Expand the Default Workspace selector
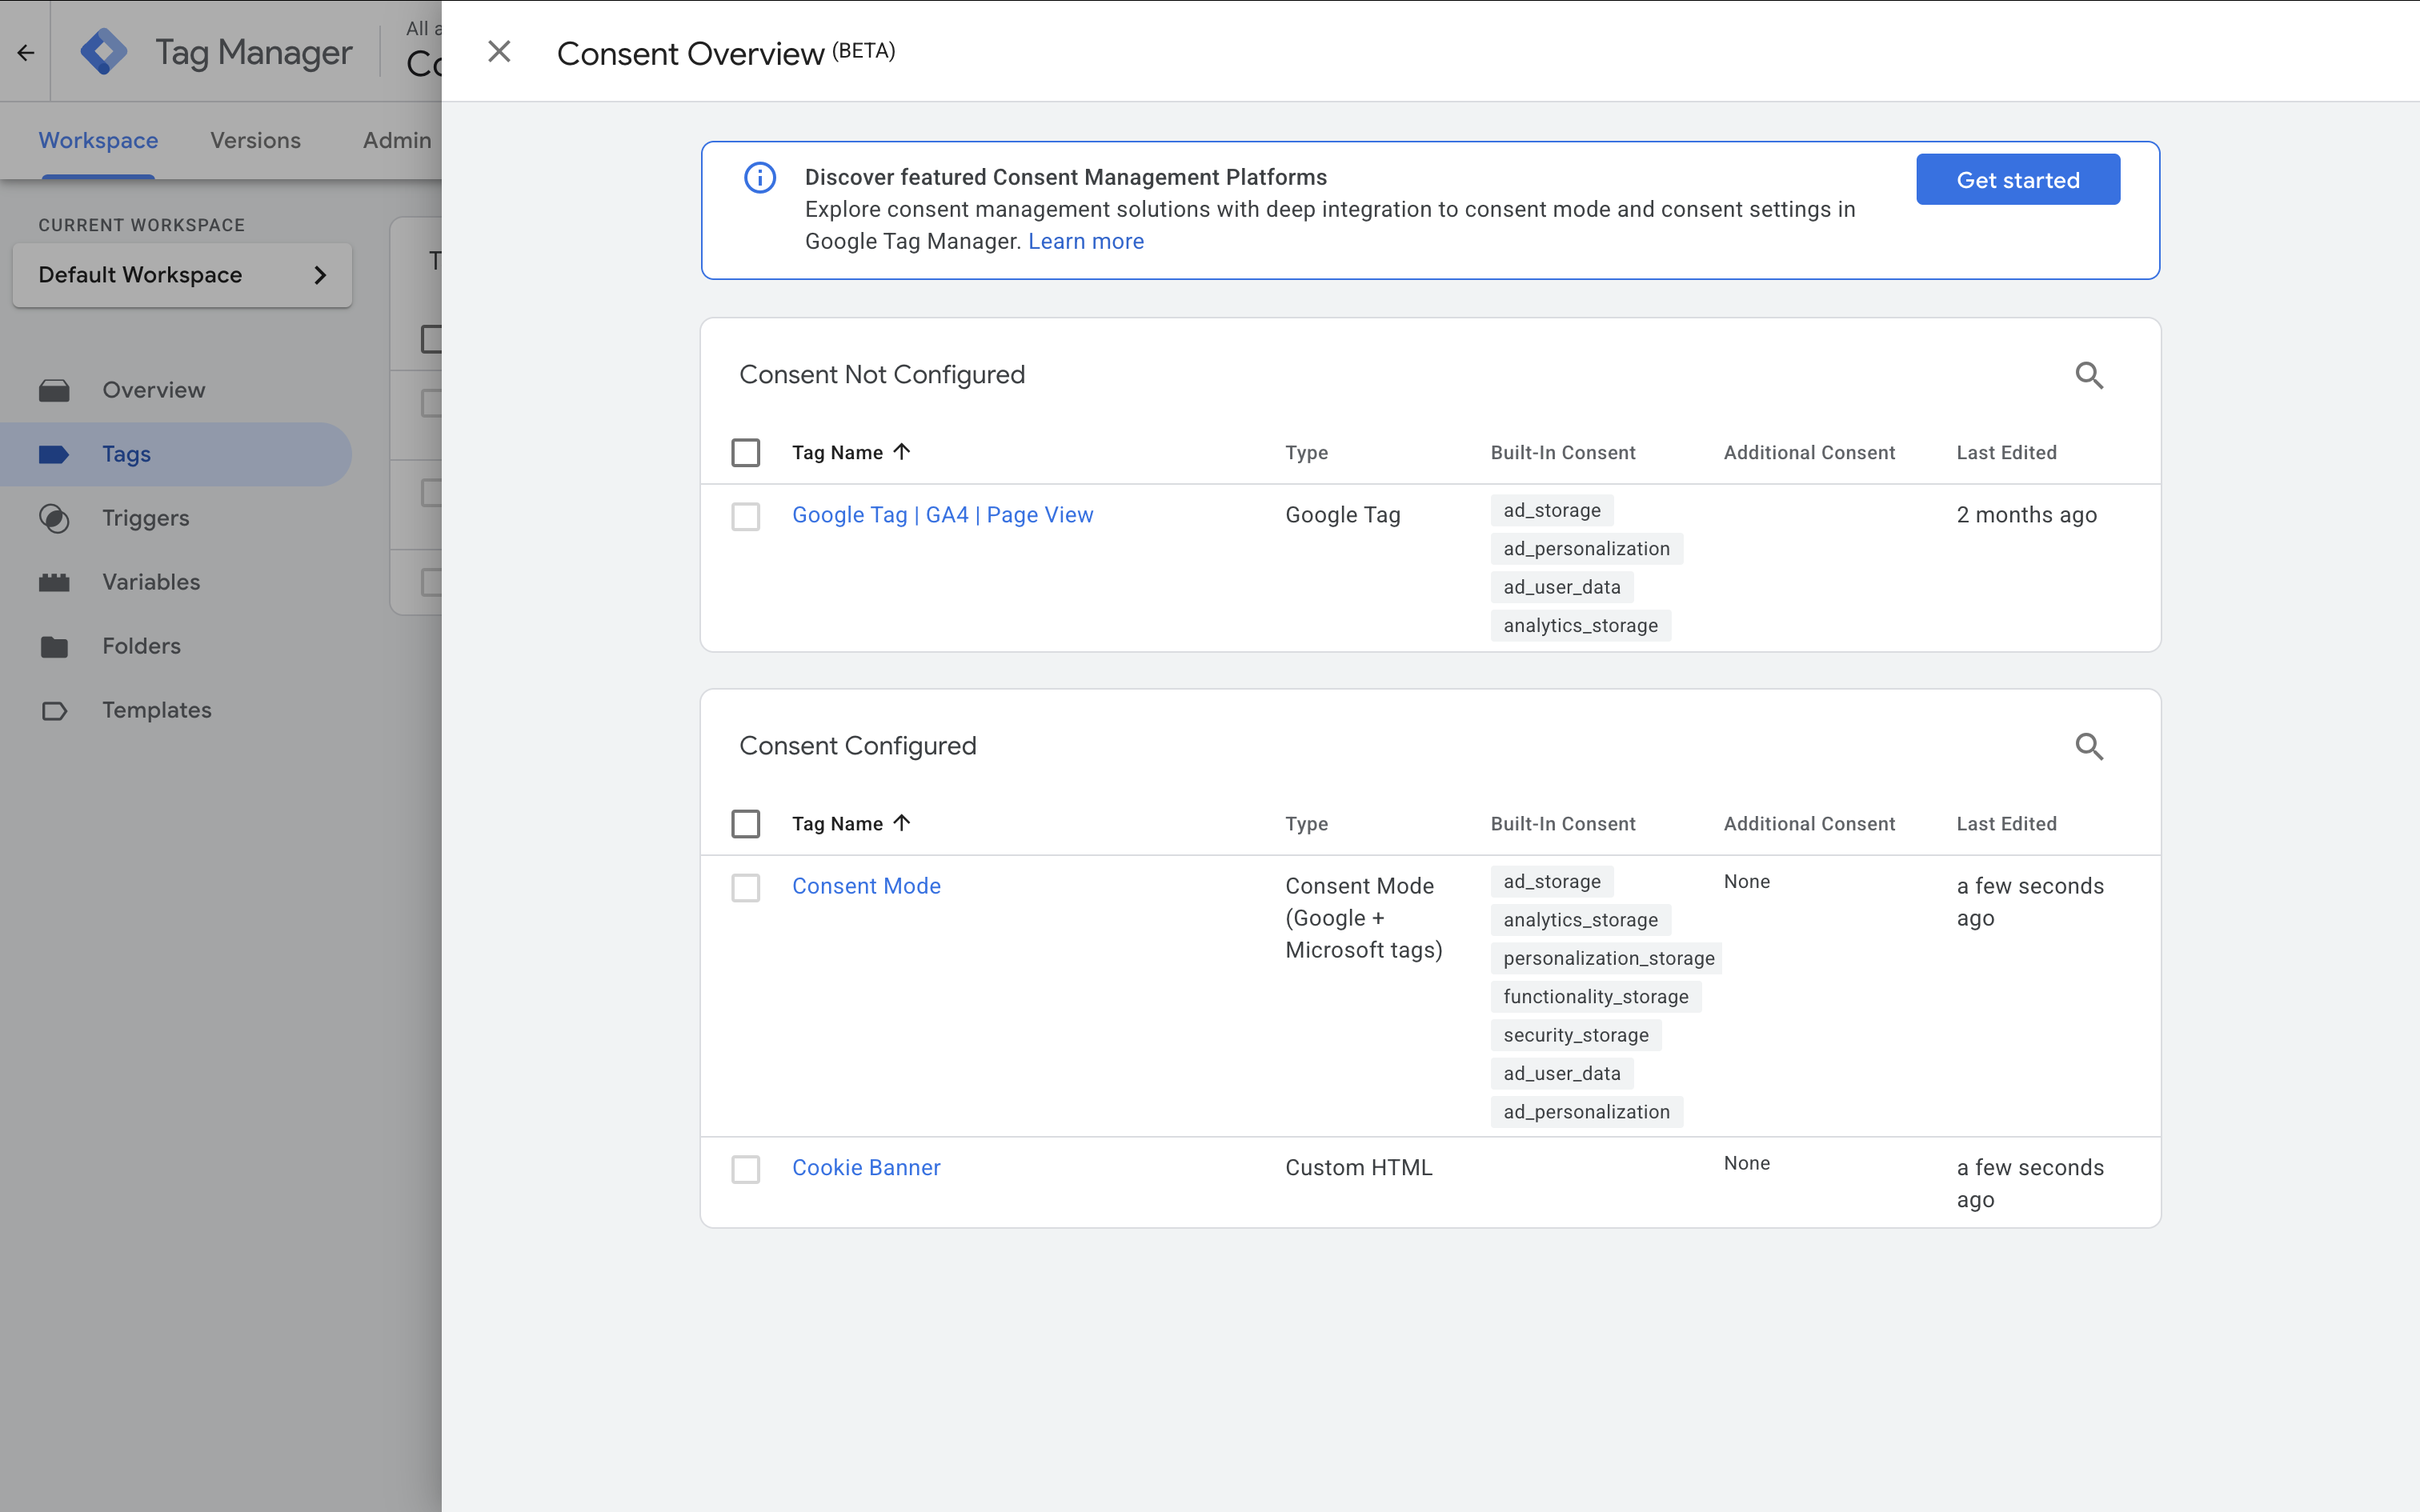The image size is (2420, 1512). pos(182,275)
